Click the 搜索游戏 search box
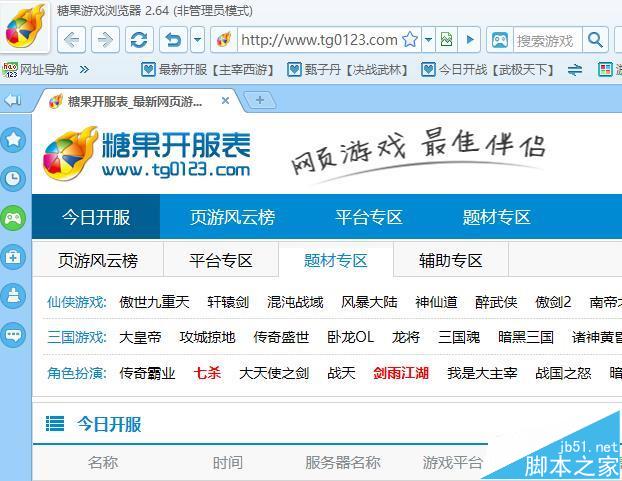622x481 pixels. [547, 40]
